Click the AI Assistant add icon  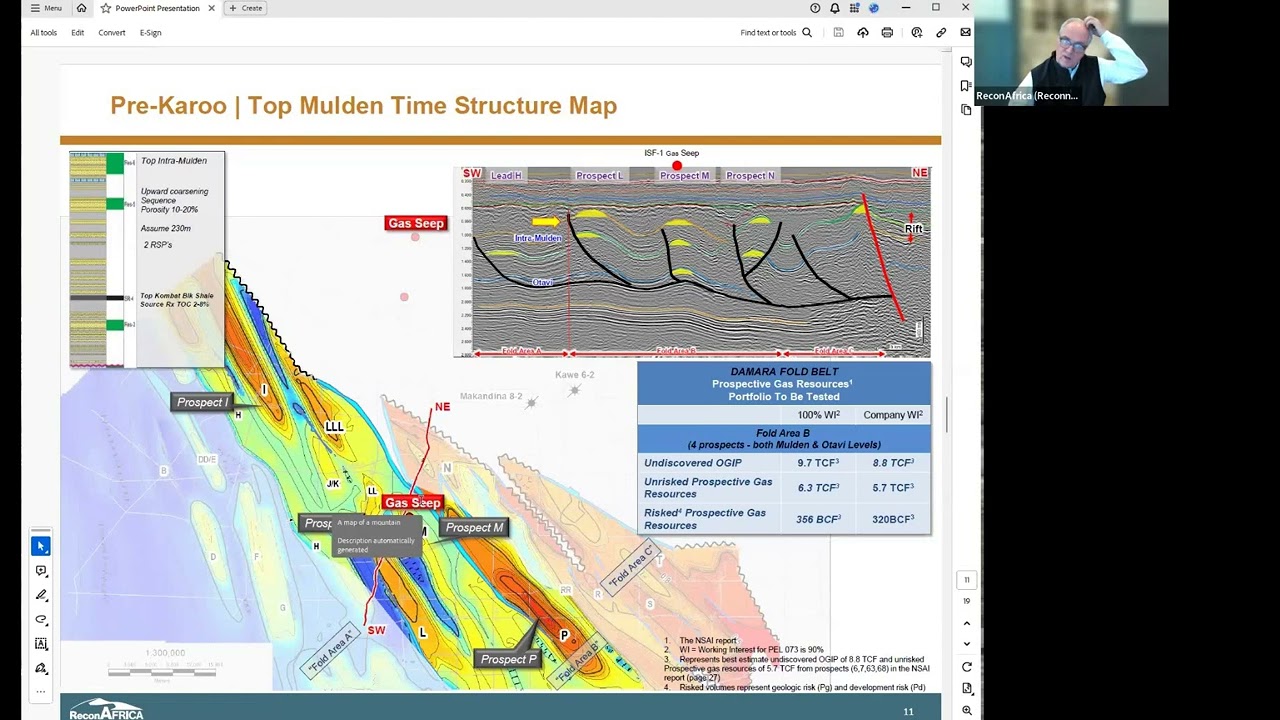[916, 33]
